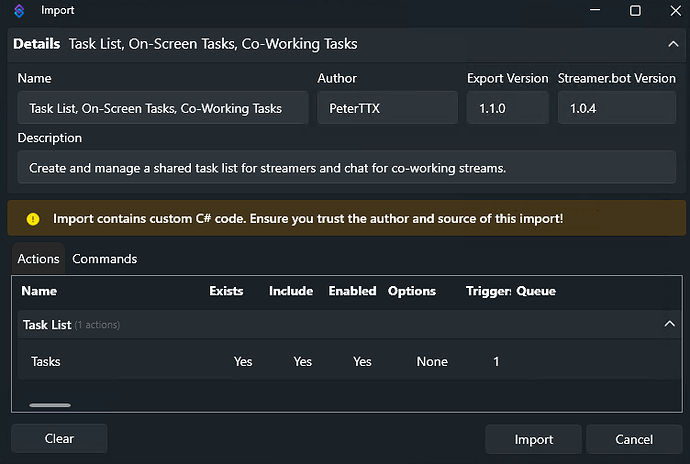Click the horizontal scrollbar in actions list
The width and height of the screenshot is (690, 464).
pos(50,405)
